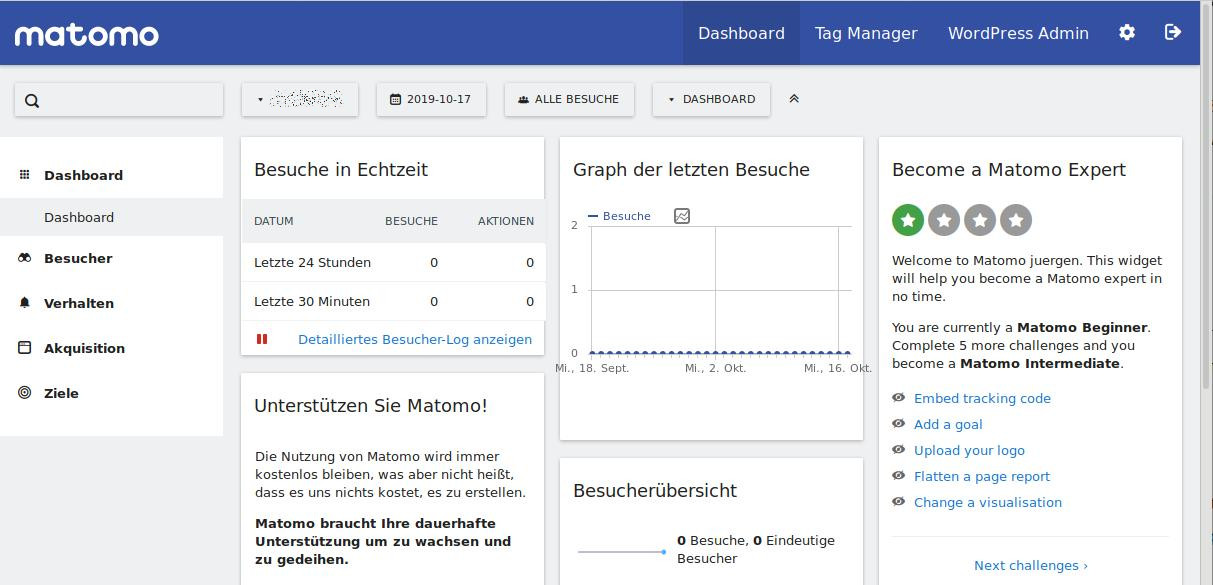Open Detailliertes Besucher-Log anzeigen link
Screen dimensions: 1213x585
pos(415,339)
